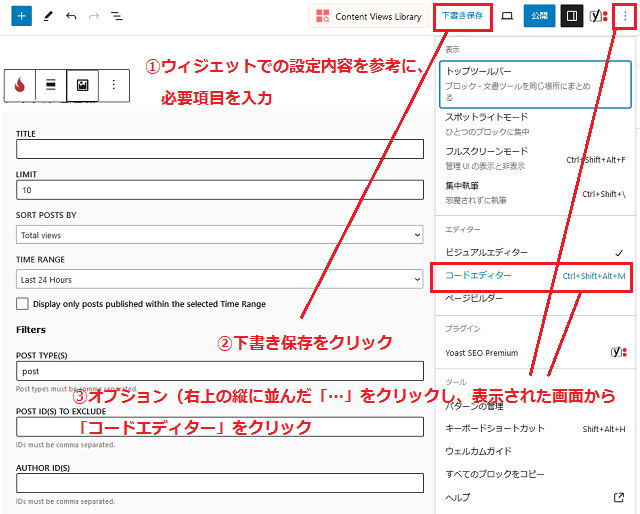Open Yoast SEO Premium plugin entry
This screenshot has width=640, height=514.
[535, 353]
